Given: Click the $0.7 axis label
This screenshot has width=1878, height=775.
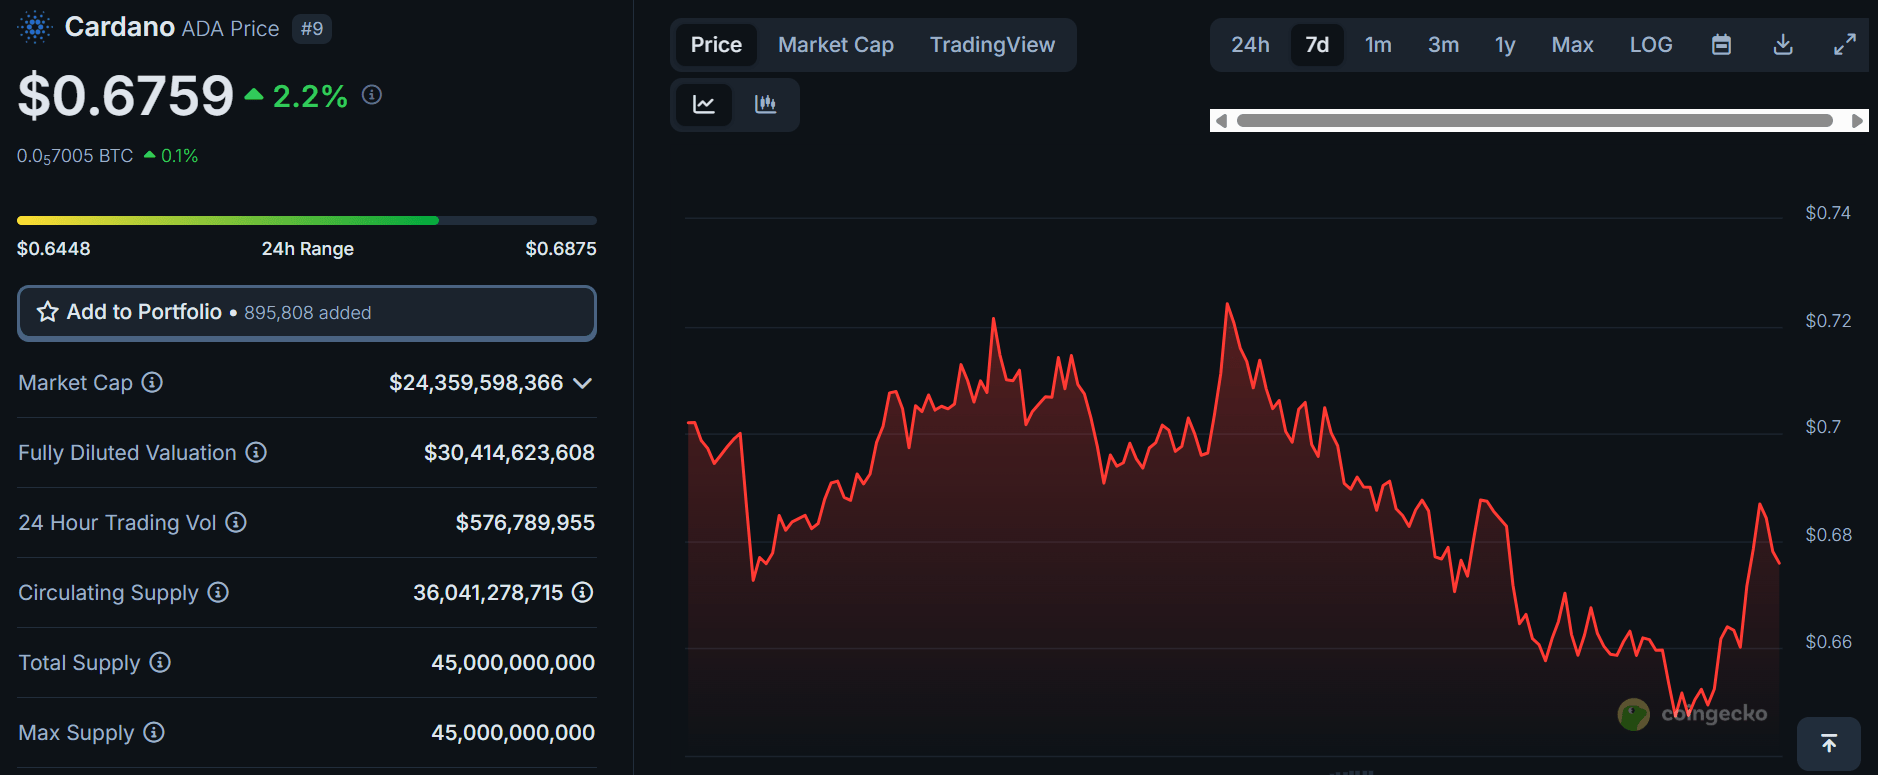Looking at the screenshot, I should (x=1823, y=427).
